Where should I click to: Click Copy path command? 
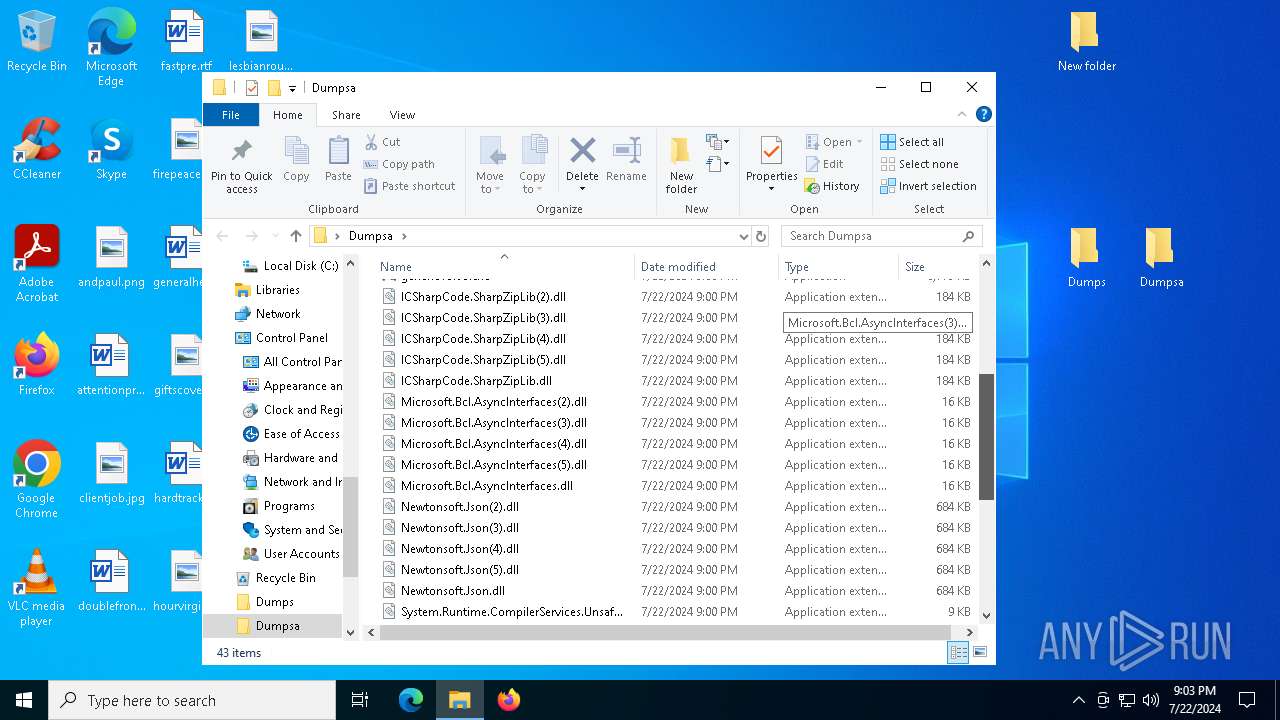399,164
